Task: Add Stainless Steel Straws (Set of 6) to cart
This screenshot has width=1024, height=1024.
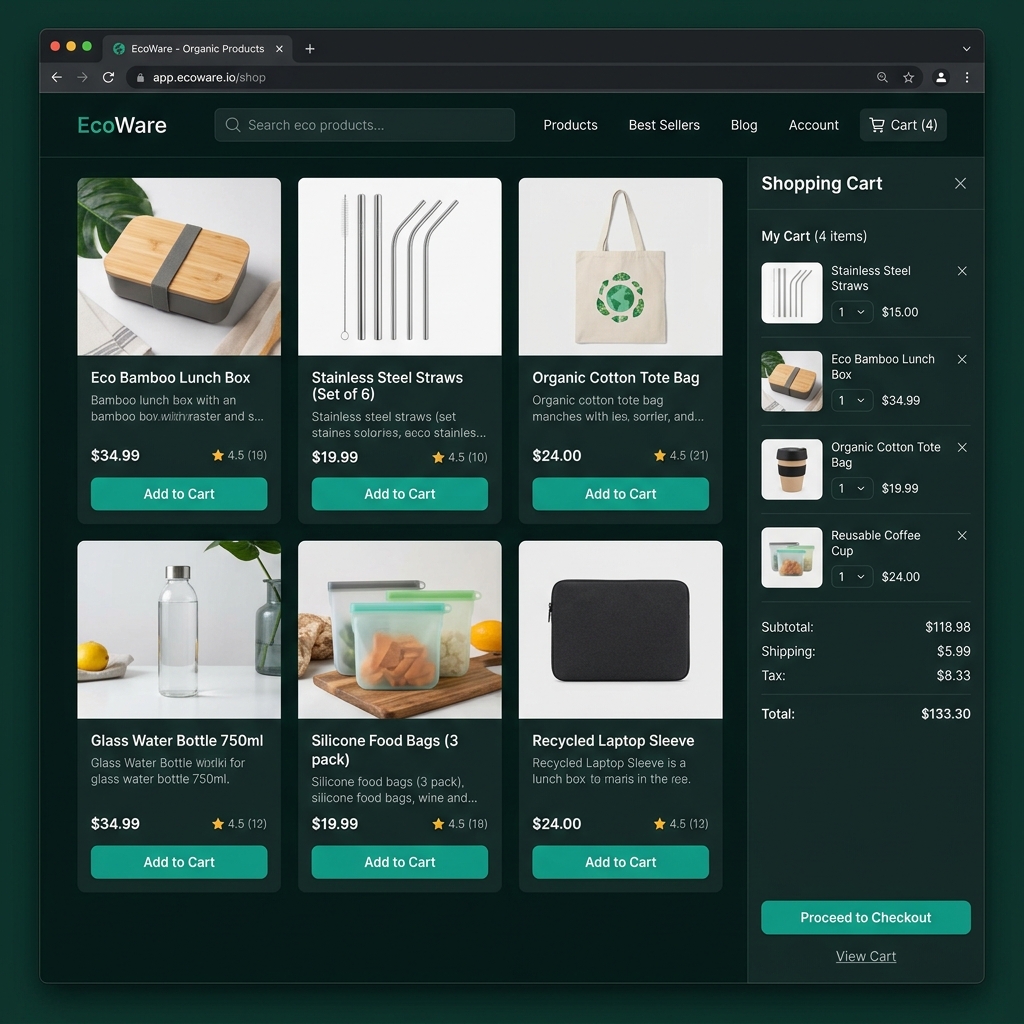Action: [400, 494]
